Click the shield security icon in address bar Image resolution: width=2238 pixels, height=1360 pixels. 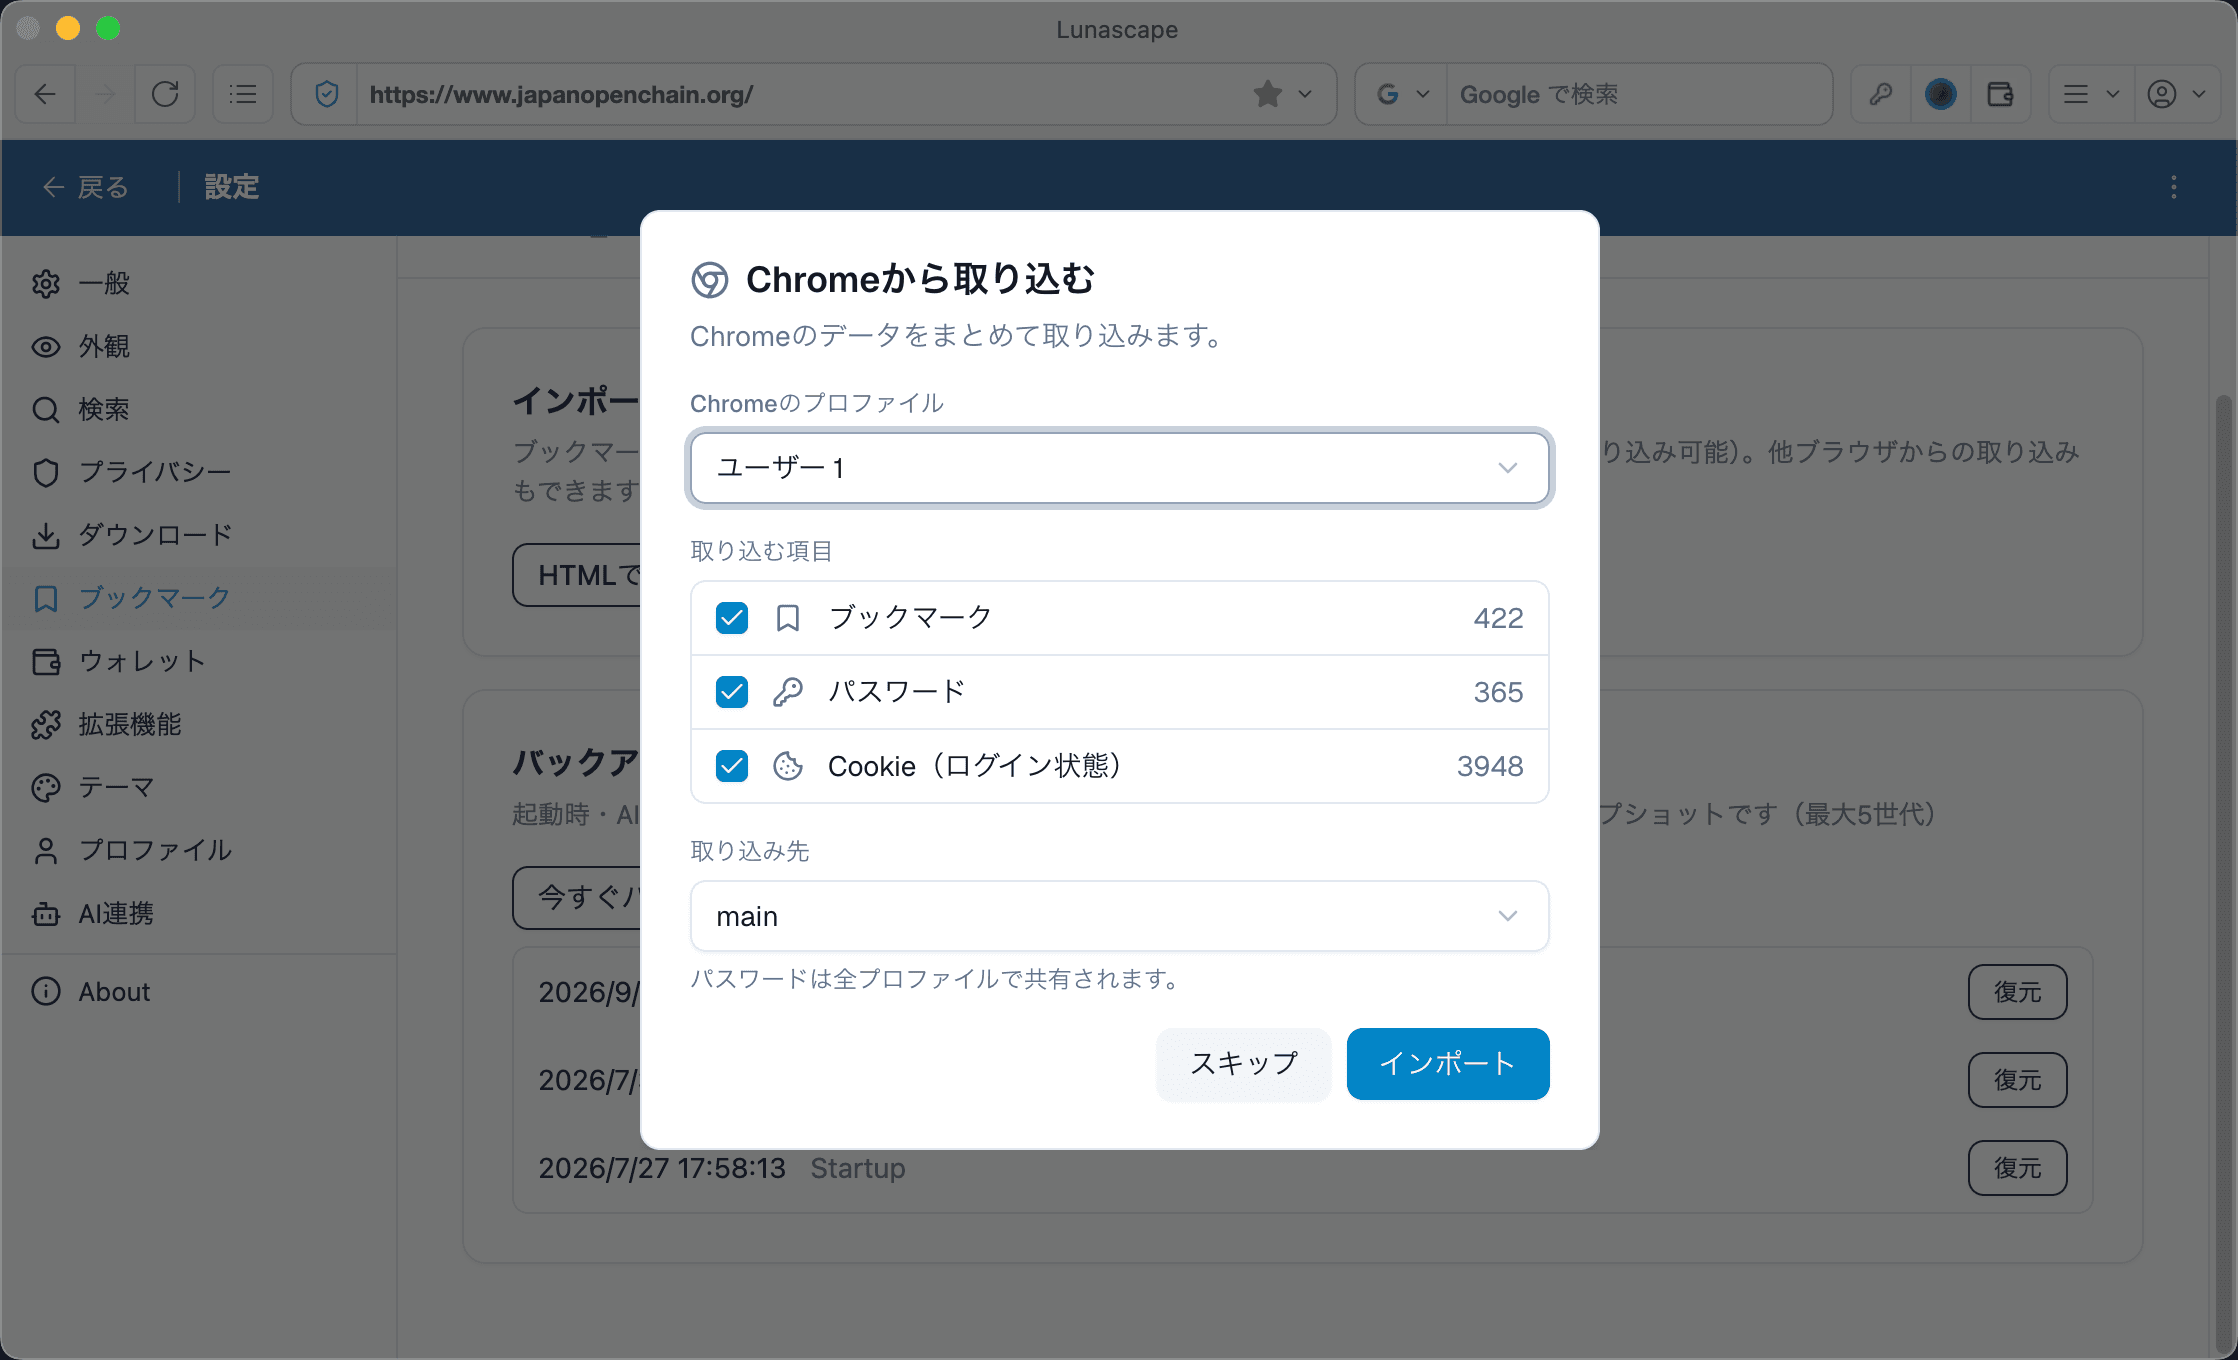coord(326,94)
